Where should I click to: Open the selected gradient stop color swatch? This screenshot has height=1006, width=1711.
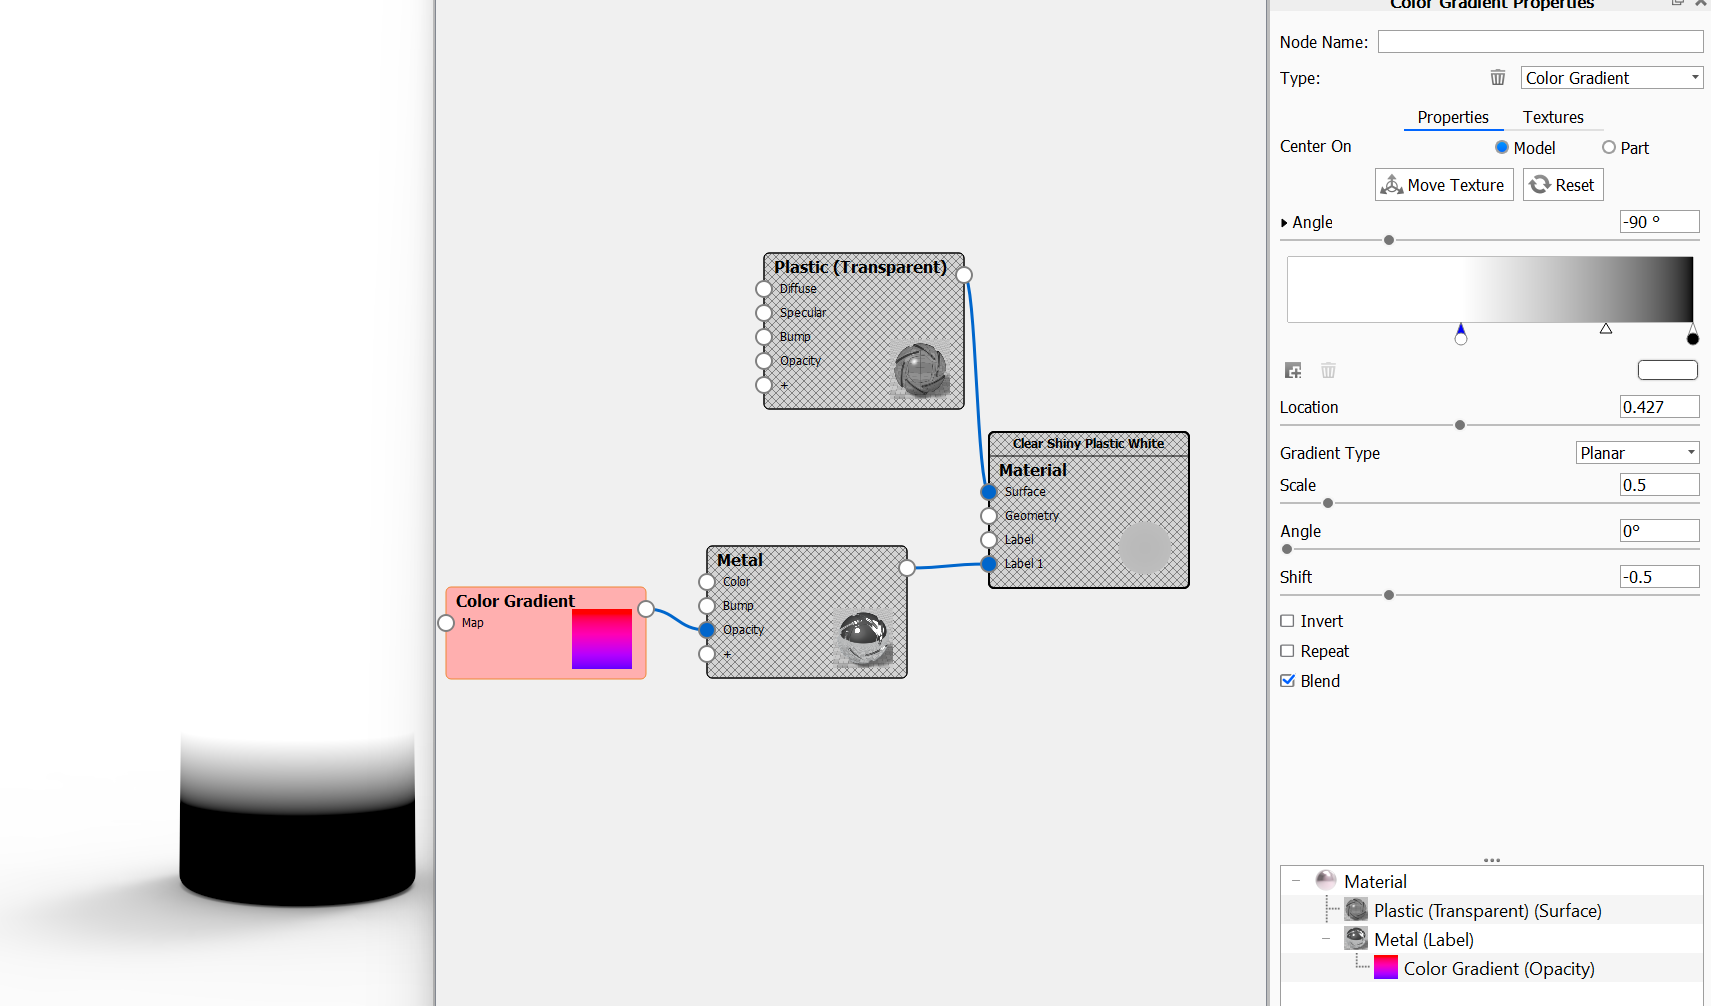[x=1667, y=370]
